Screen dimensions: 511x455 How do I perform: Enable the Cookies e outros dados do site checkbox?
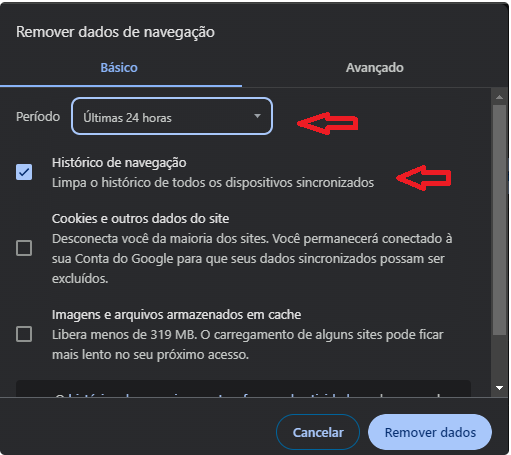pyautogui.click(x=24, y=248)
